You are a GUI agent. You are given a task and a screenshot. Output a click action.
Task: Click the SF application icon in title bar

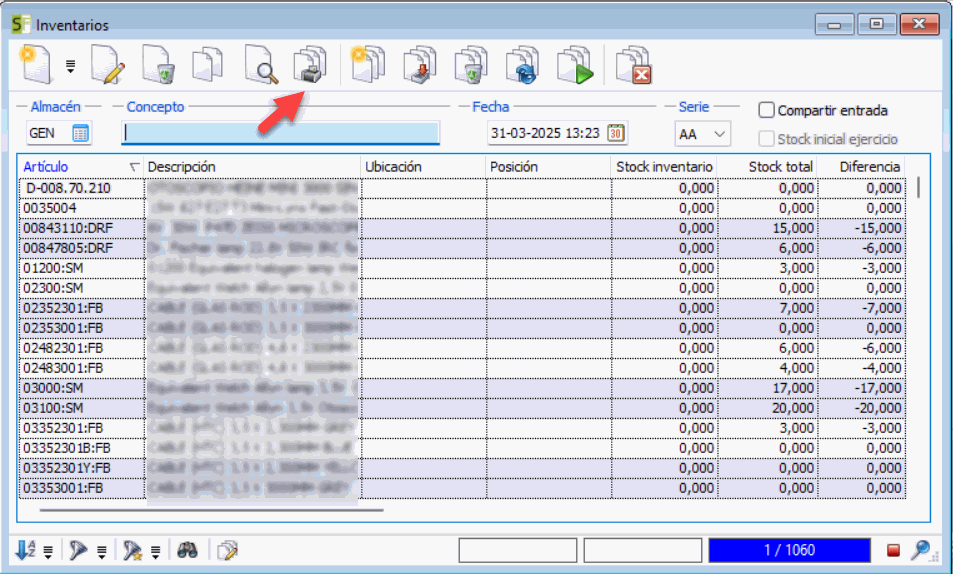pos(21,24)
